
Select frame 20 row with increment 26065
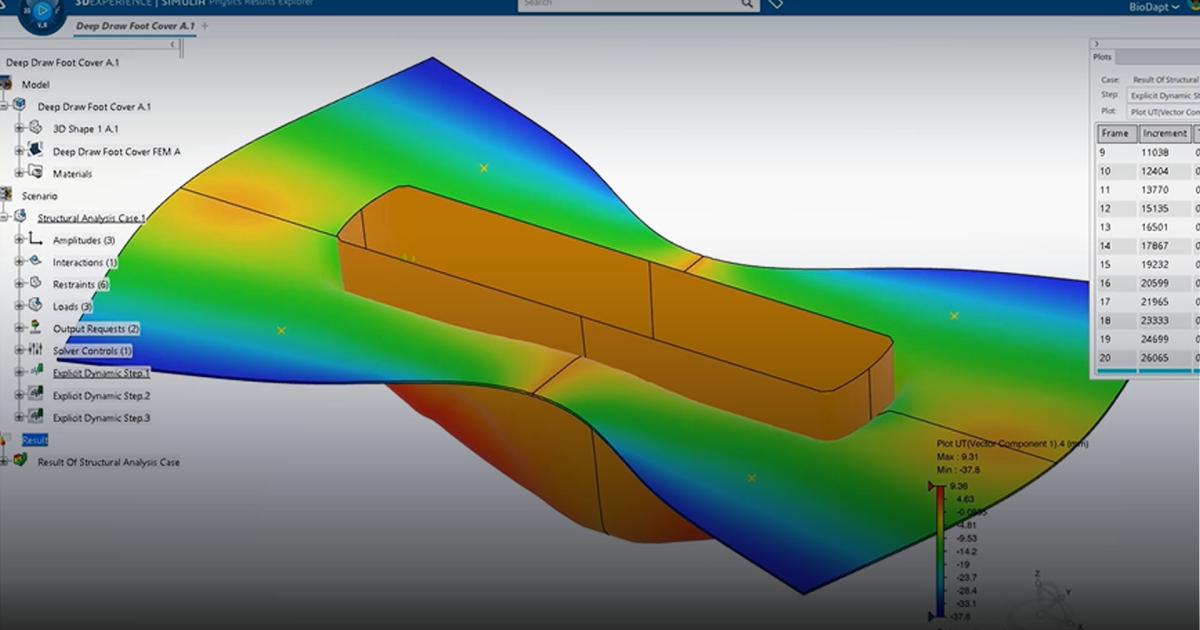point(1147,357)
